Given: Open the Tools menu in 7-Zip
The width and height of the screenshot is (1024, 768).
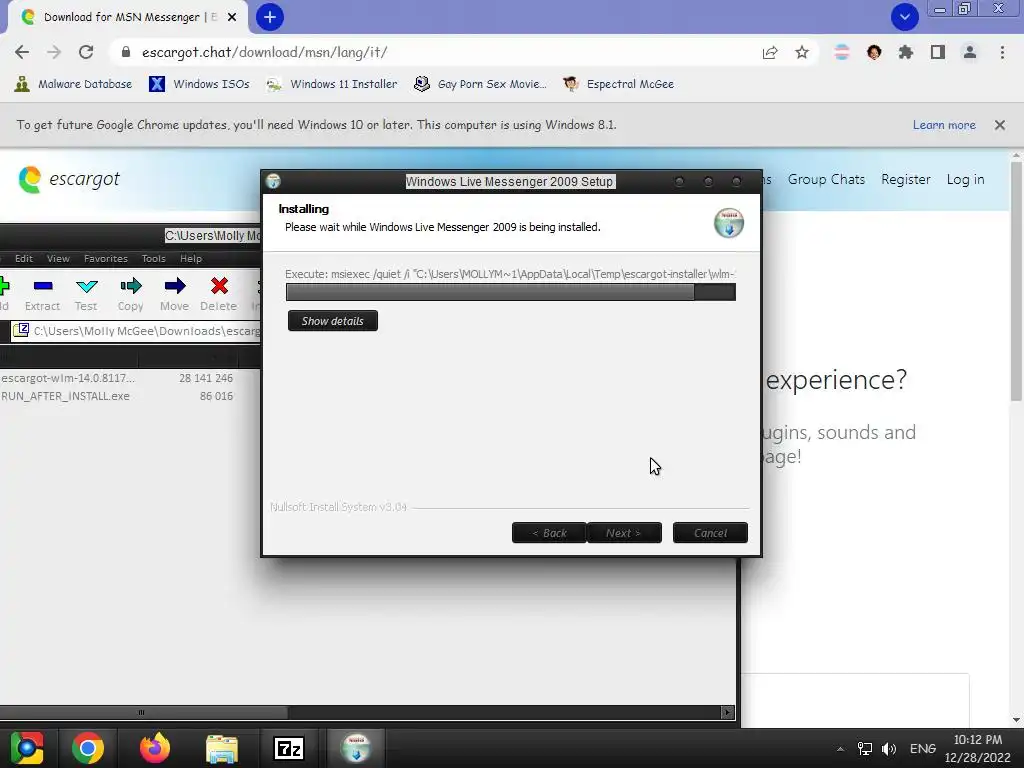Looking at the screenshot, I should coord(153,259).
